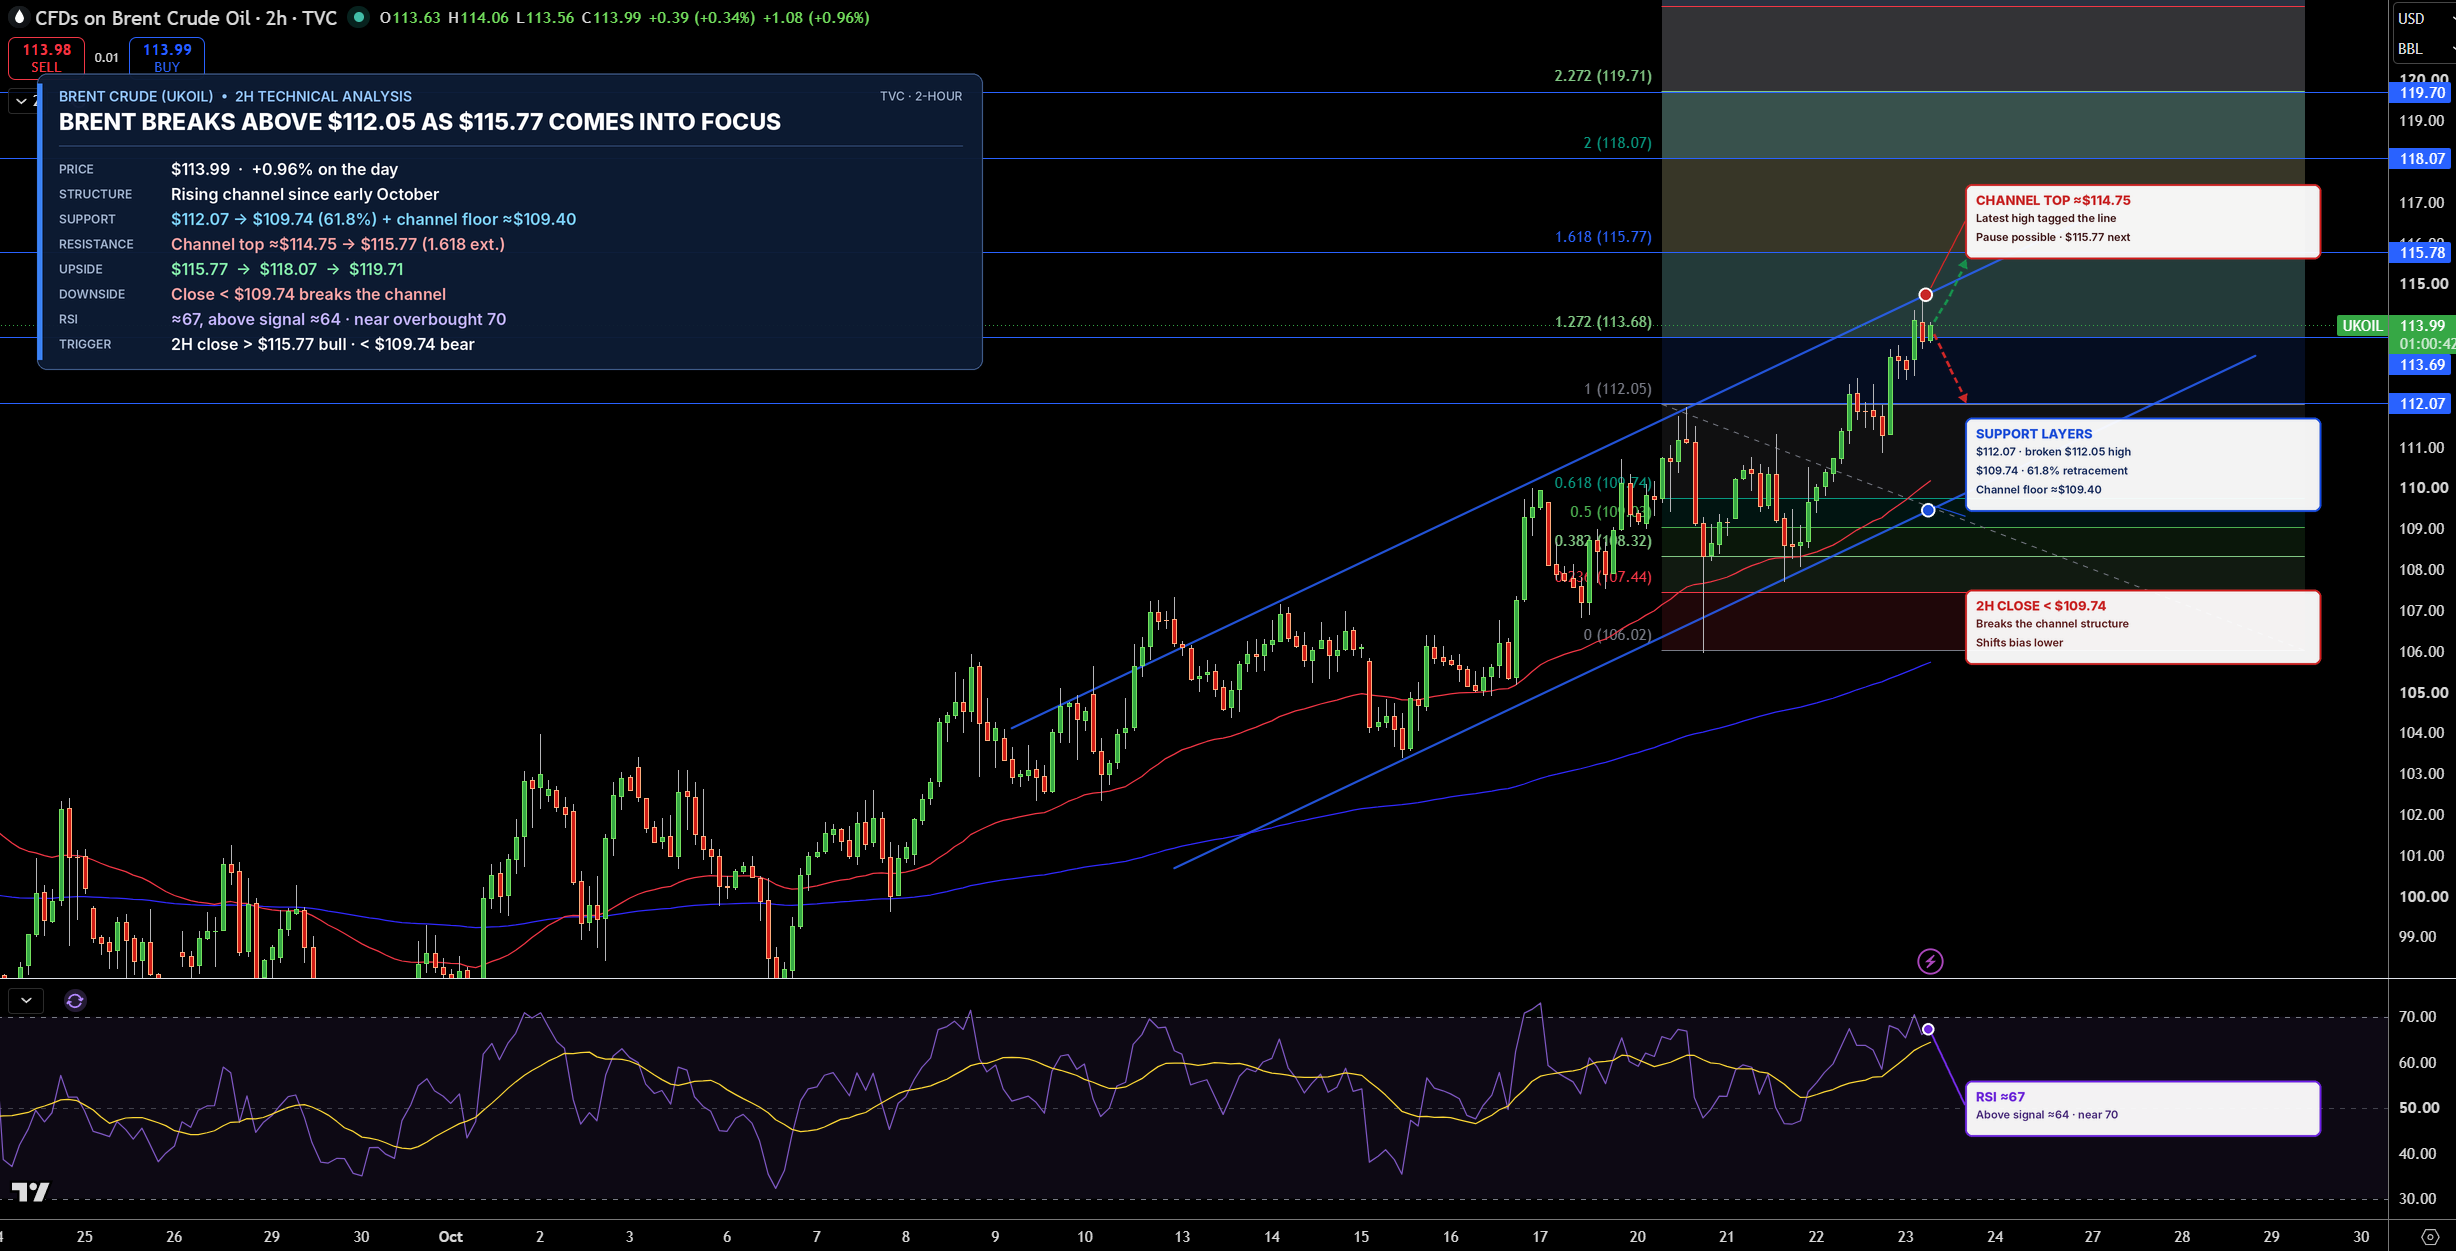The image size is (2456, 1251).
Task: Click the blue channel floor marker dot
Action: (x=1928, y=511)
